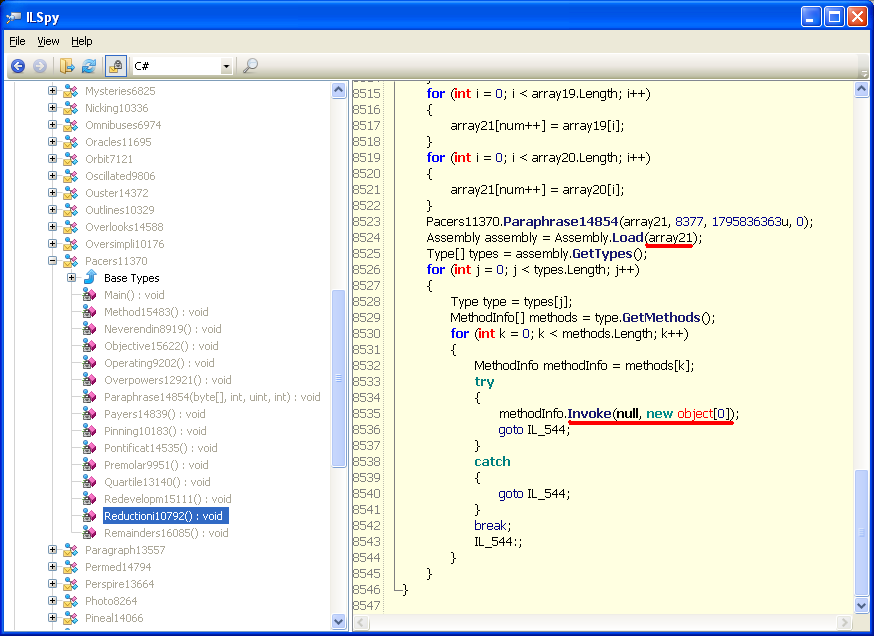Click the code panel scroll-down arrow

[861, 604]
